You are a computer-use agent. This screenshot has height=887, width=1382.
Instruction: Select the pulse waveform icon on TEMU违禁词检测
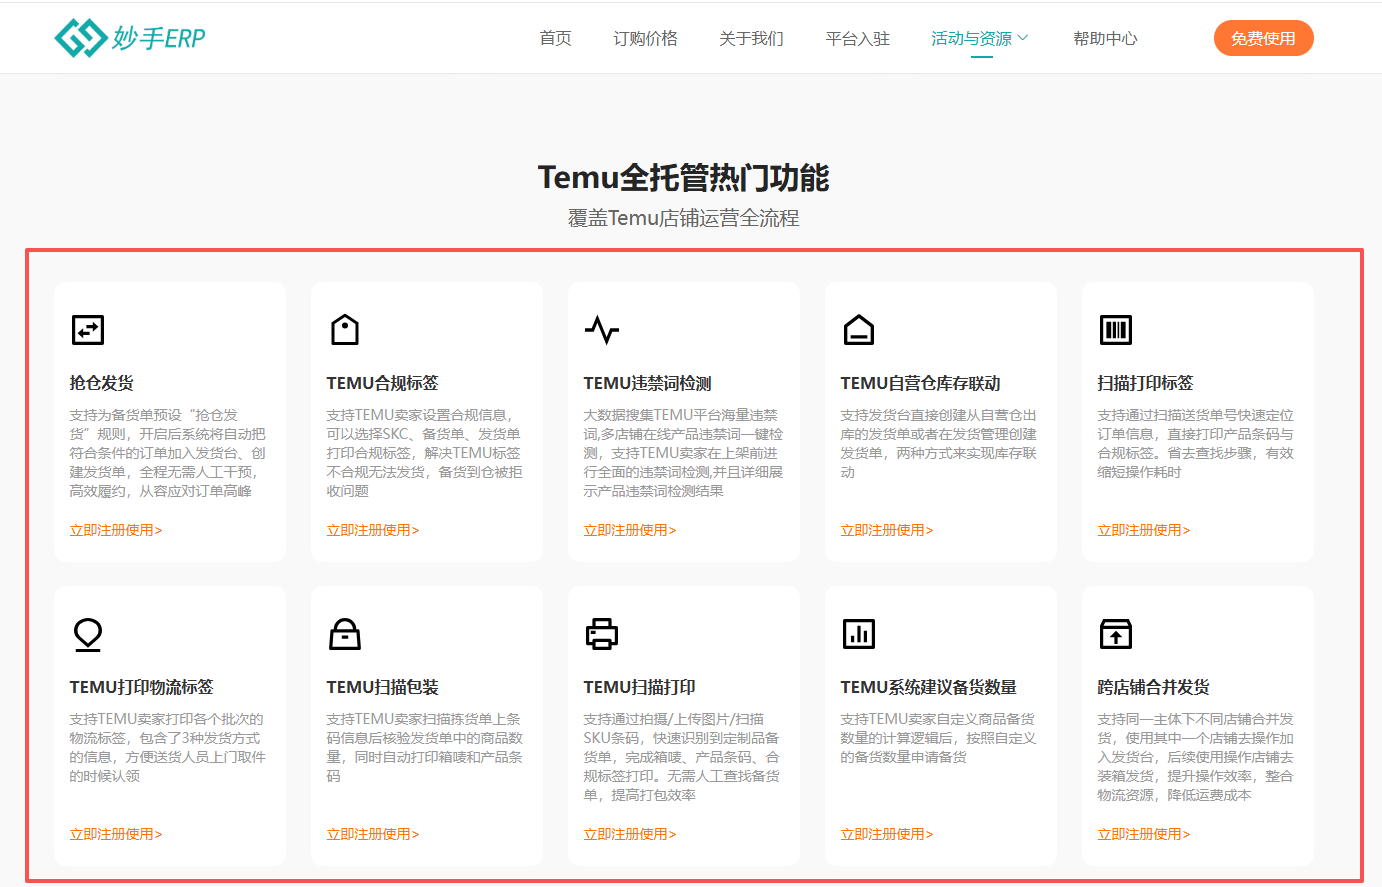click(x=601, y=330)
